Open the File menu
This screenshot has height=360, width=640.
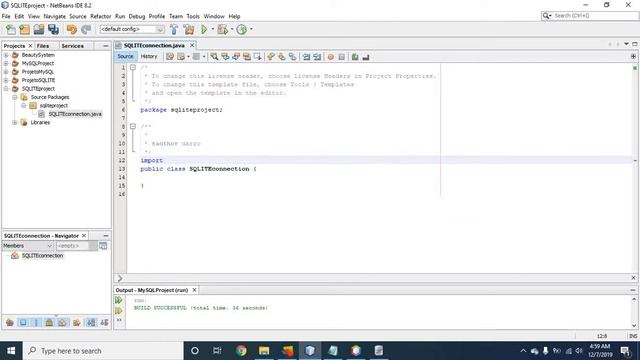coord(6,16)
